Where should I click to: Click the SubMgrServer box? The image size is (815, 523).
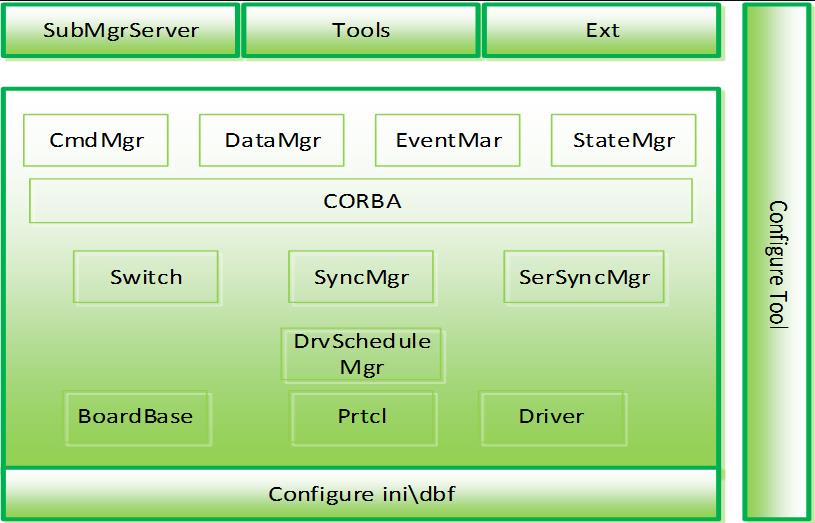pyautogui.click(x=121, y=30)
